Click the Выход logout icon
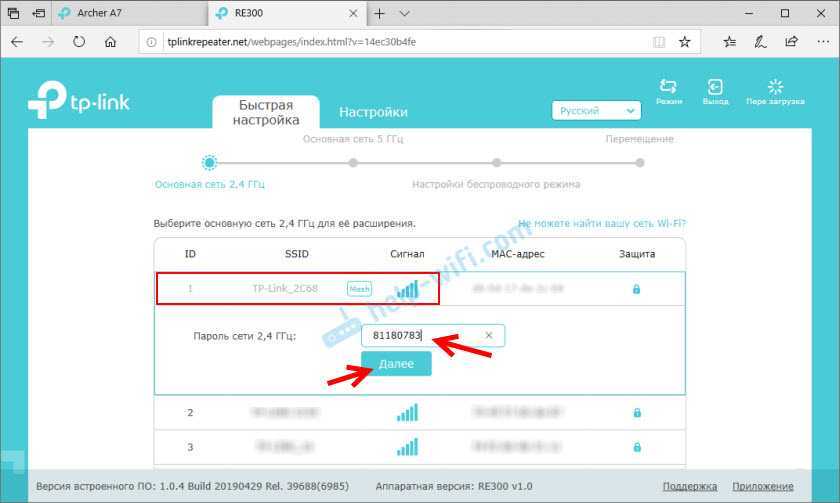This screenshot has width=840, height=503. pyautogui.click(x=715, y=88)
